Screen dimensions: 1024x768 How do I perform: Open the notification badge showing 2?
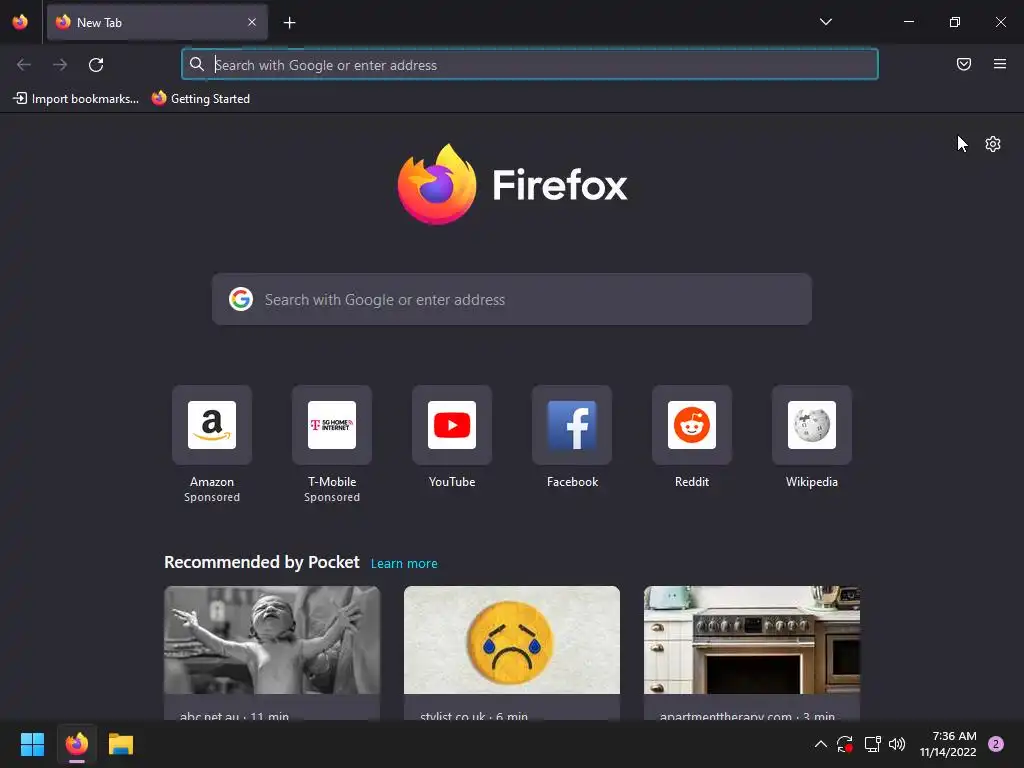995,744
